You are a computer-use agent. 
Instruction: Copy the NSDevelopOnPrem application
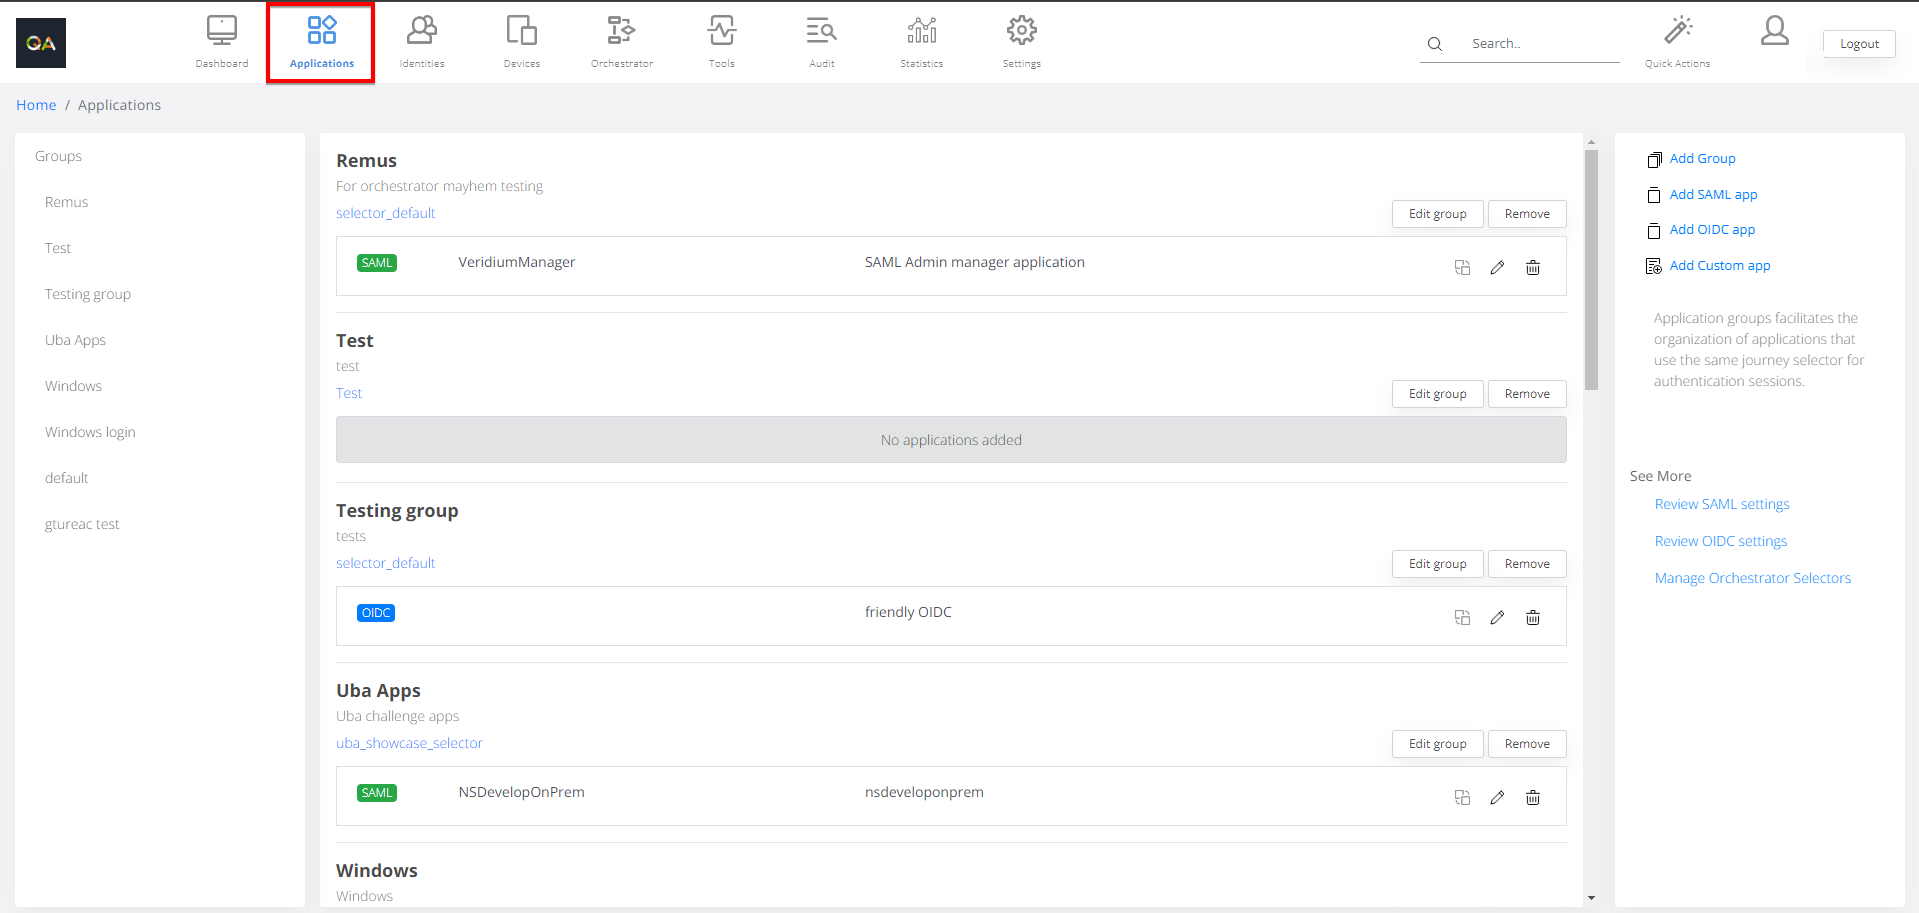click(1462, 797)
